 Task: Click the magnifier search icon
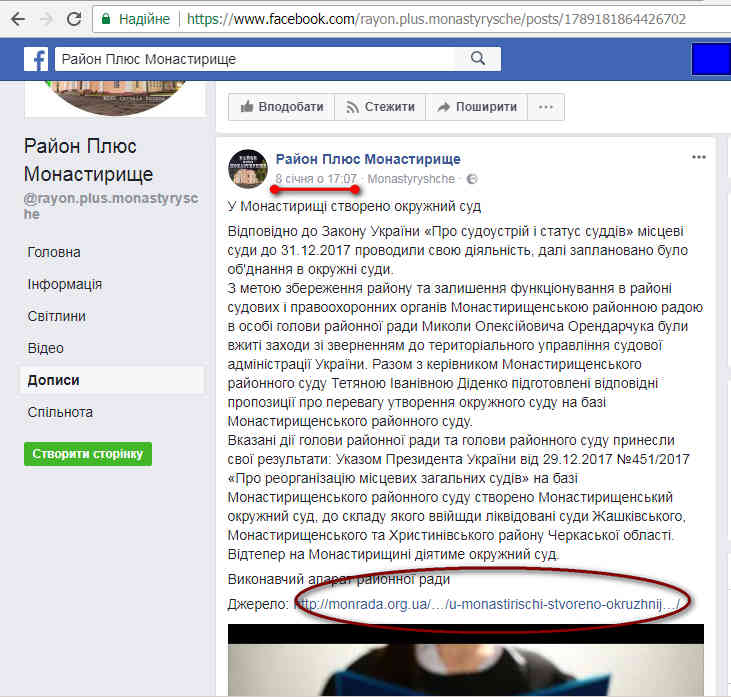click(478, 59)
